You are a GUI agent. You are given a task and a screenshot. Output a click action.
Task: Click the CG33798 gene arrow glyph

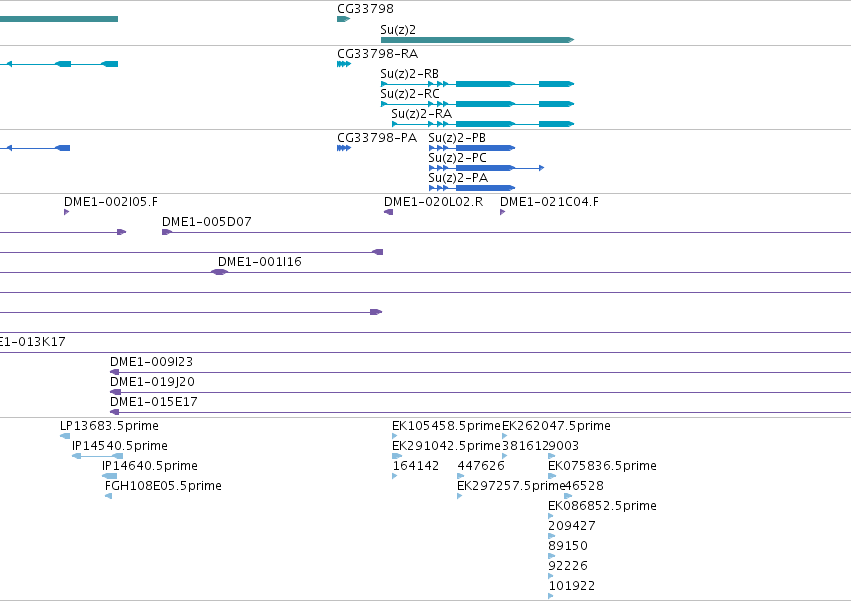[344, 19]
